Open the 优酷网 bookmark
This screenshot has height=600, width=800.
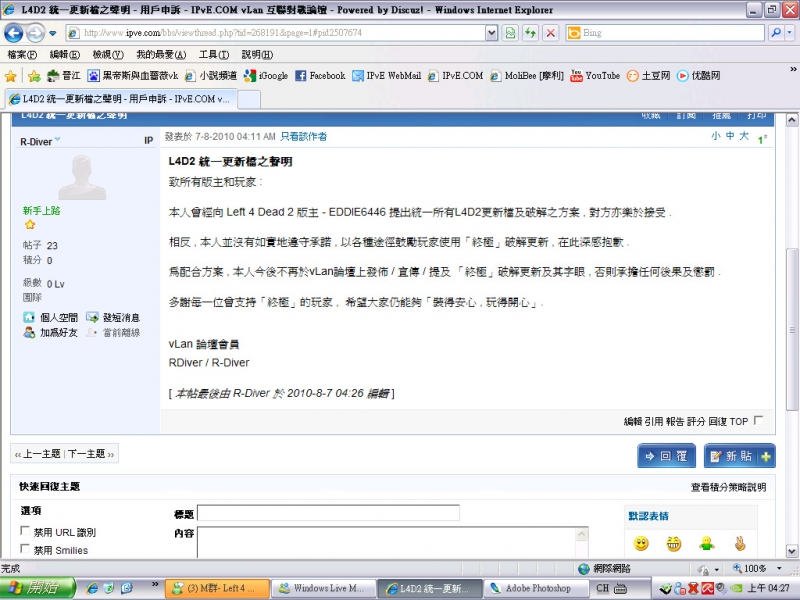pyautogui.click(x=698, y=76)
